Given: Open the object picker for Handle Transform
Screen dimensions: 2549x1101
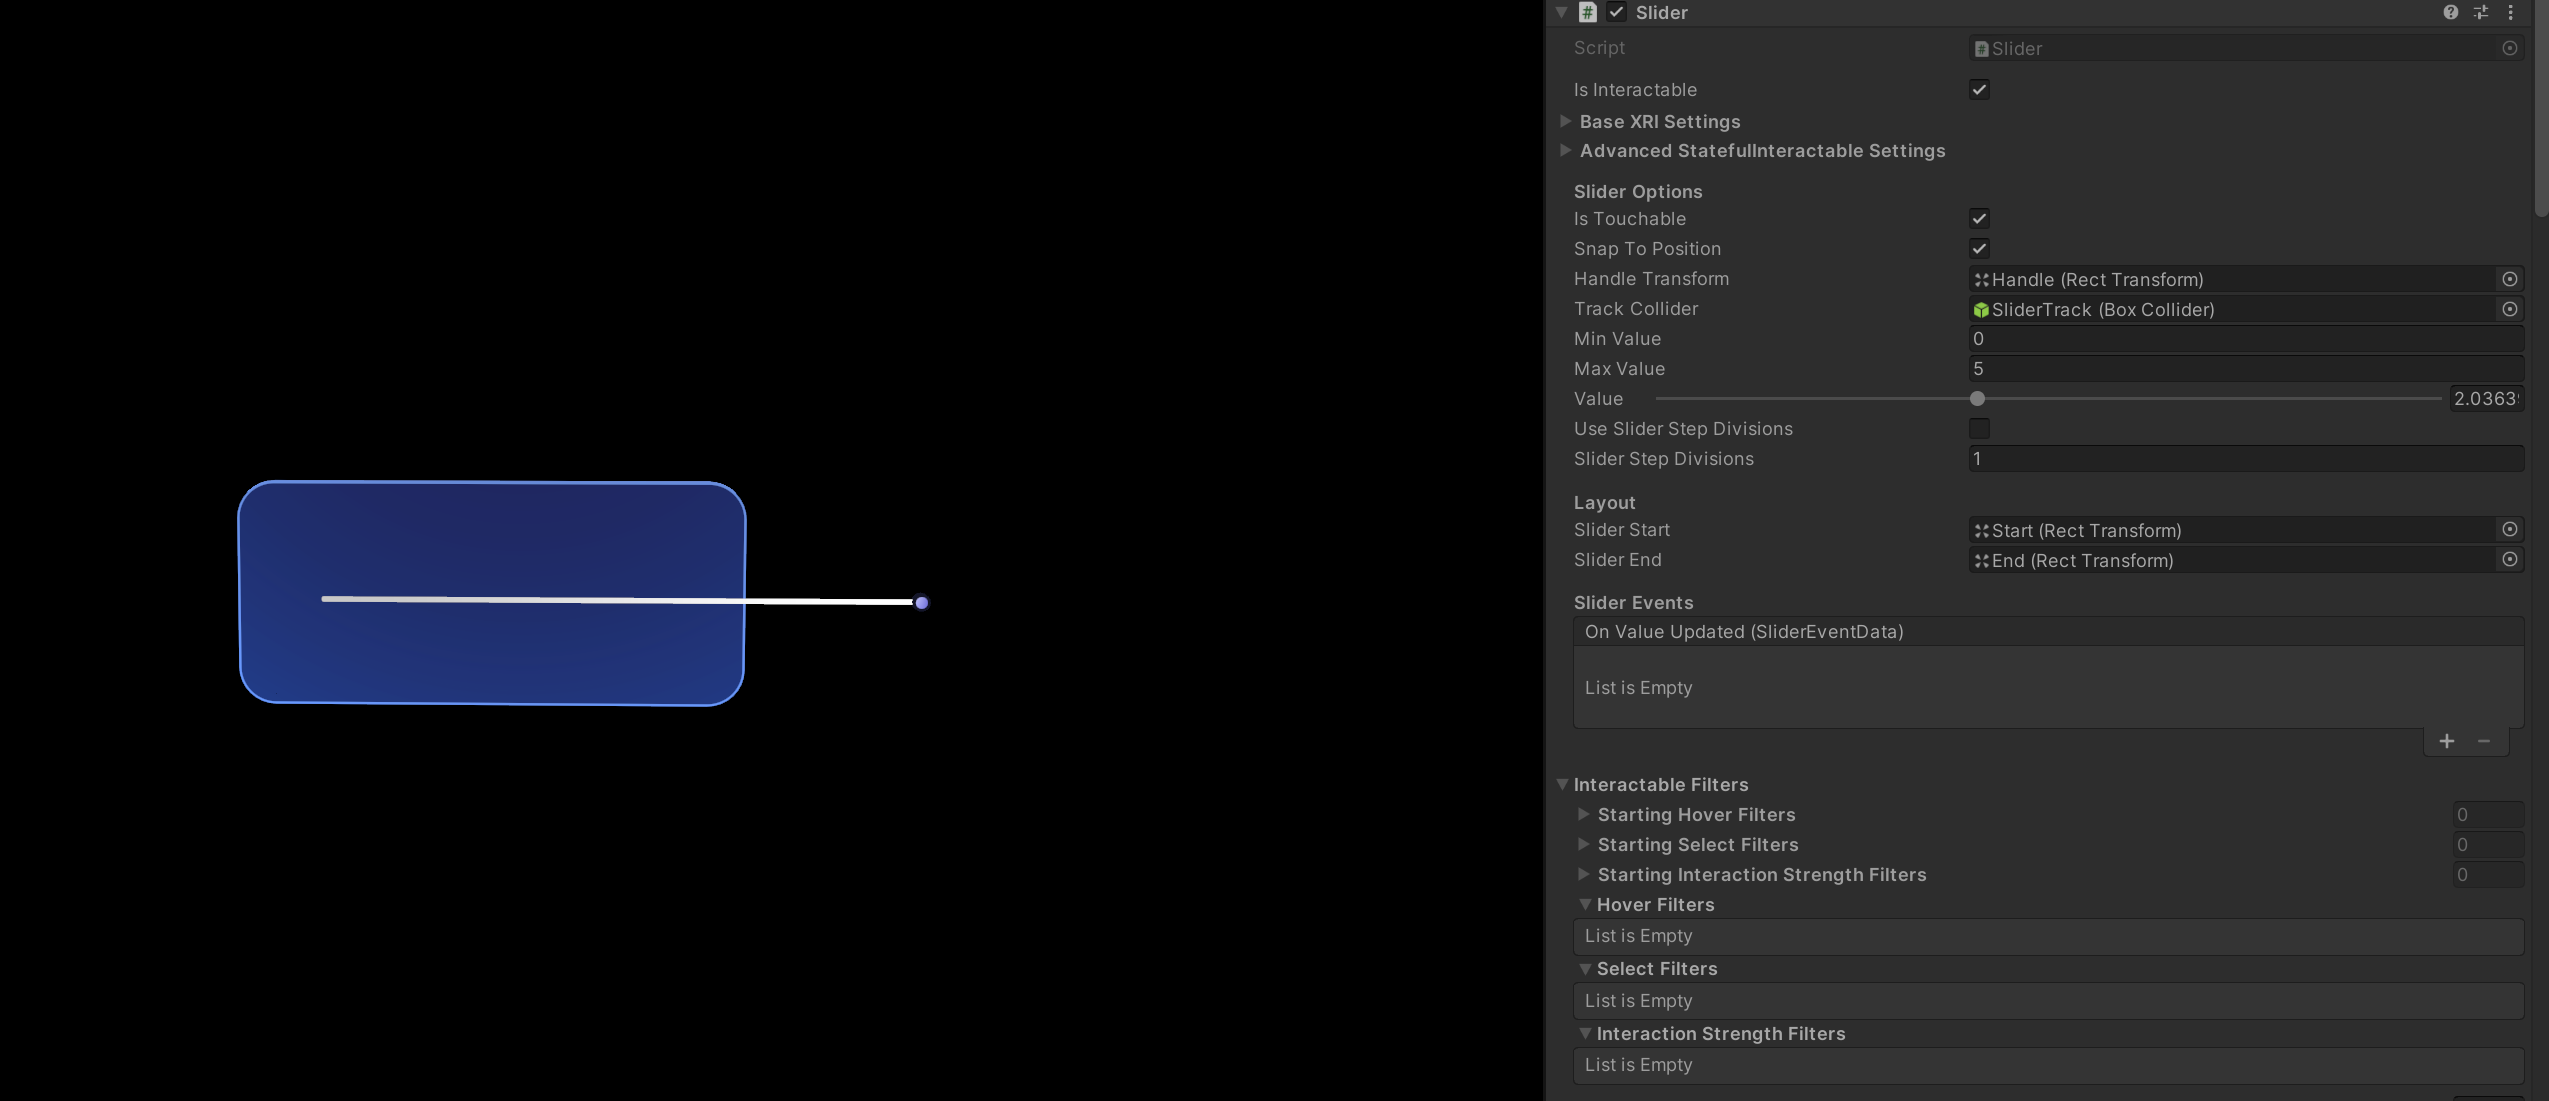Looking at the screenshot, I should click(2510, 279).
